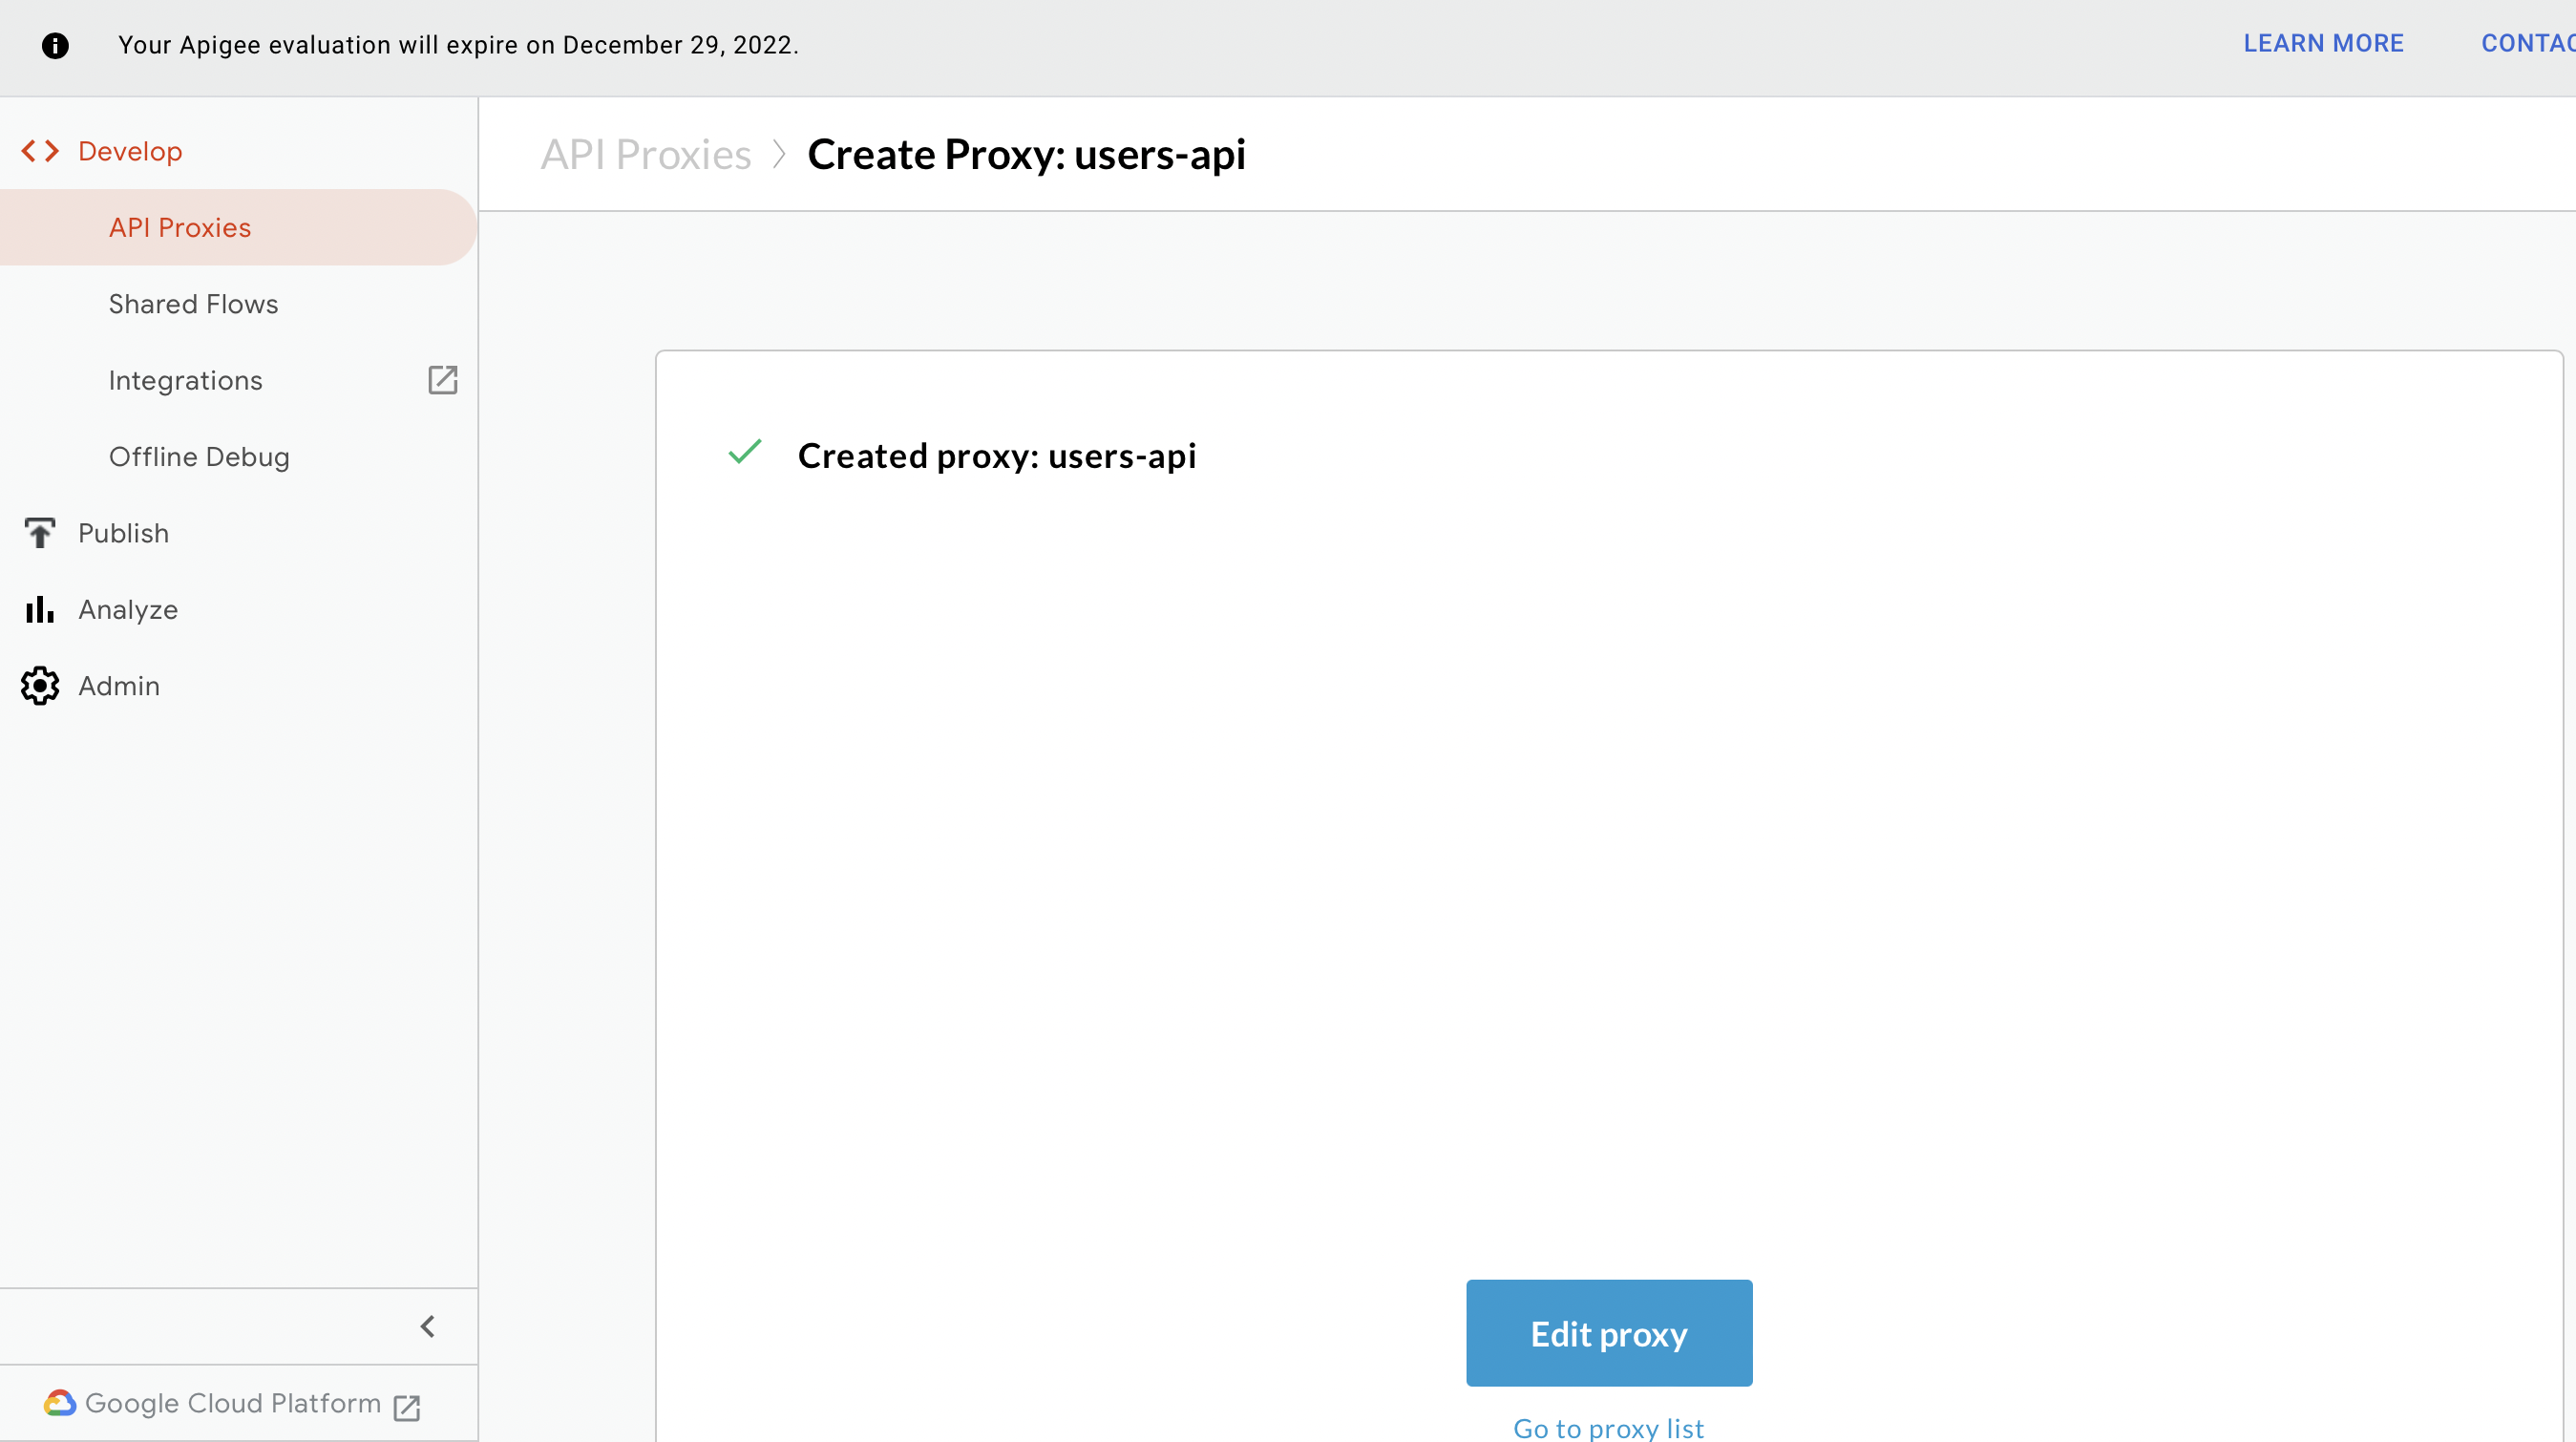The width and height of the screenshot is (2576, 1442).
Task: Click the Integrations external-link icon
Action: click(x=443, y=380)
